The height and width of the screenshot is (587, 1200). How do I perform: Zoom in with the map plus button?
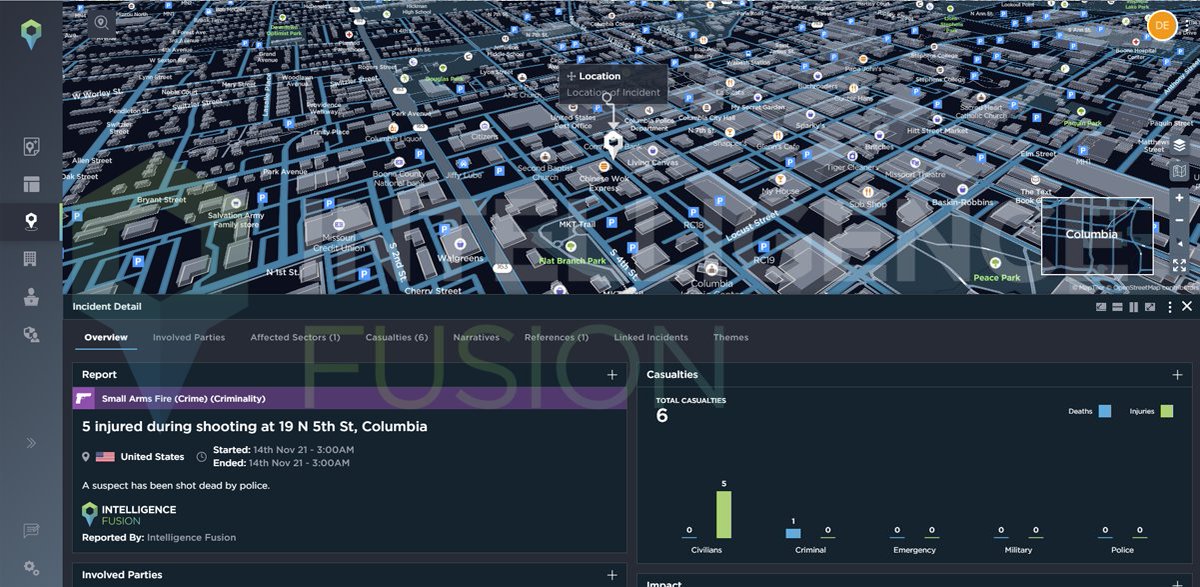[x=1180, y=198]
